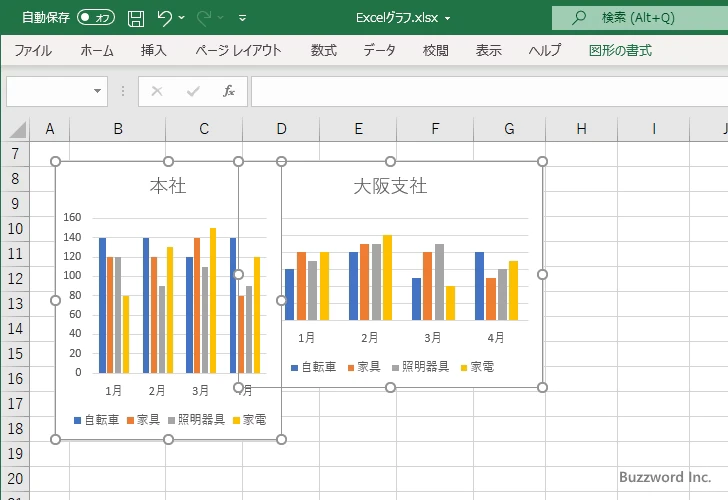Expand the Name Box dropdown arrow
Viewport: 728px width, 500px height.
click(98, 91)
